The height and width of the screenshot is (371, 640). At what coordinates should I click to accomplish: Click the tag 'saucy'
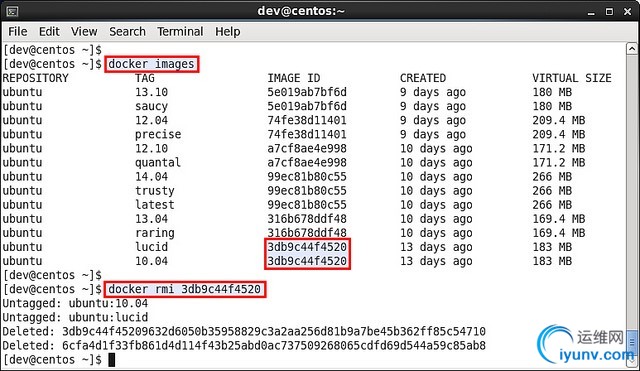click(x=151, y=106)
